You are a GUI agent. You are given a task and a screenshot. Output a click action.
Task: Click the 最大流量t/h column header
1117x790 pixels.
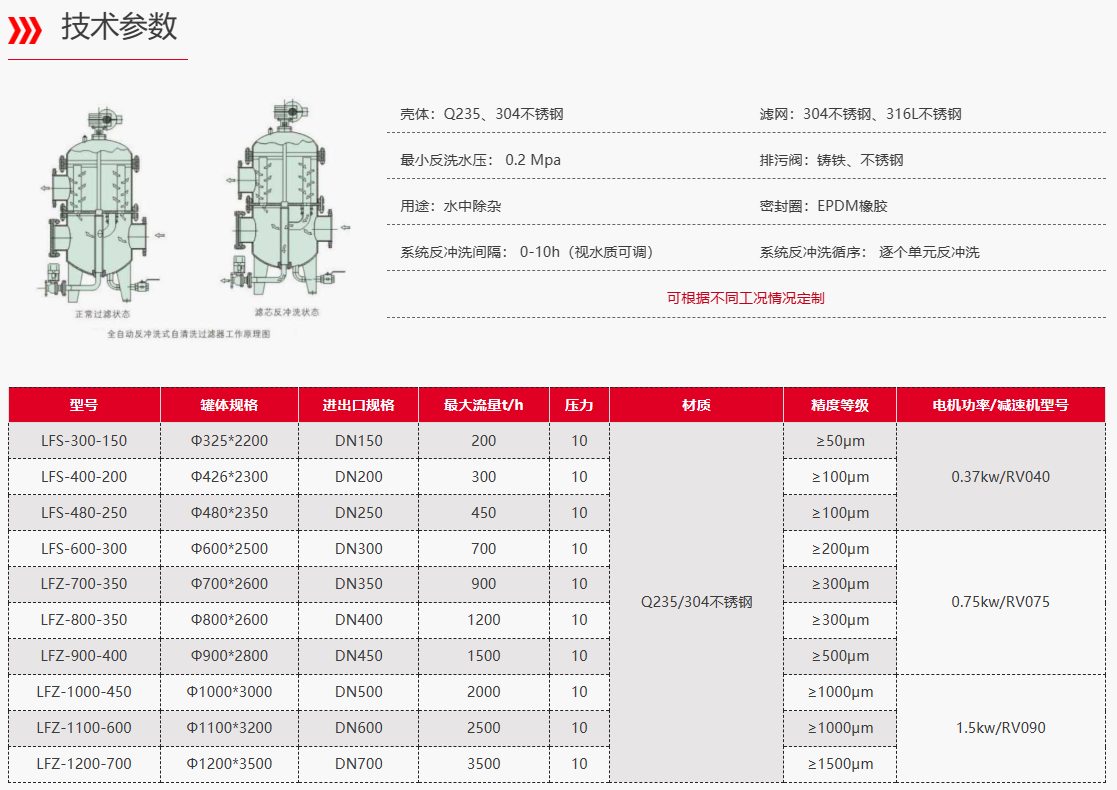482,404
